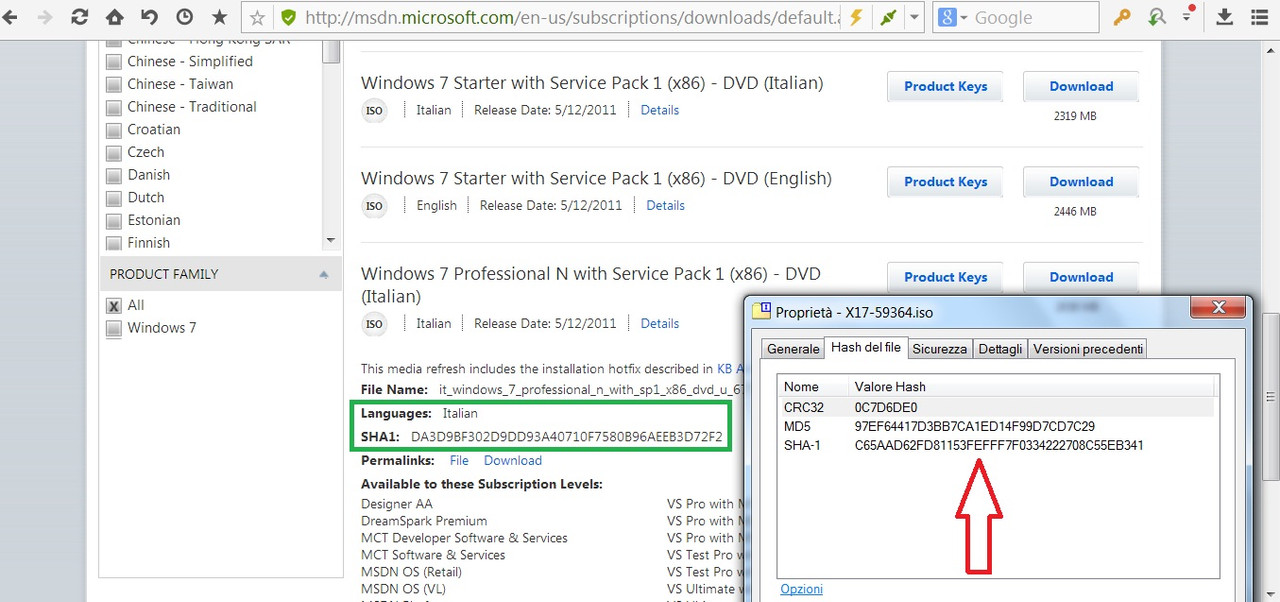Click the Proprietà dialog title icon
The width and height of the screenshot is (1280, 602).
(763, 311)
